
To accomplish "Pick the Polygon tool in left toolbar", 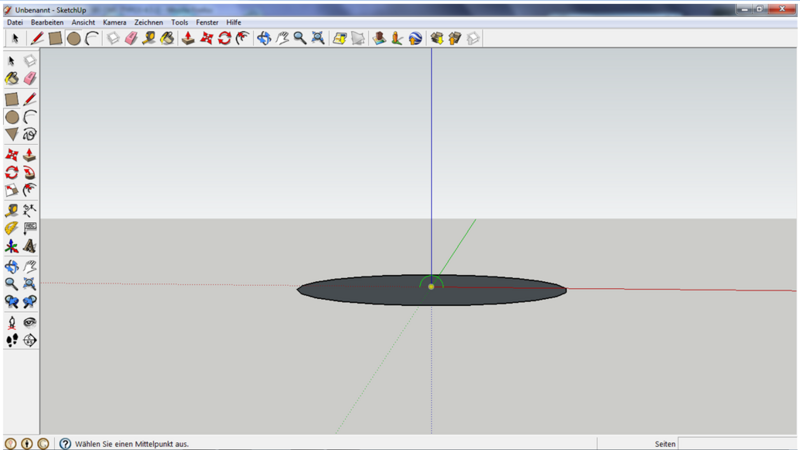I will tap(12, 134).
